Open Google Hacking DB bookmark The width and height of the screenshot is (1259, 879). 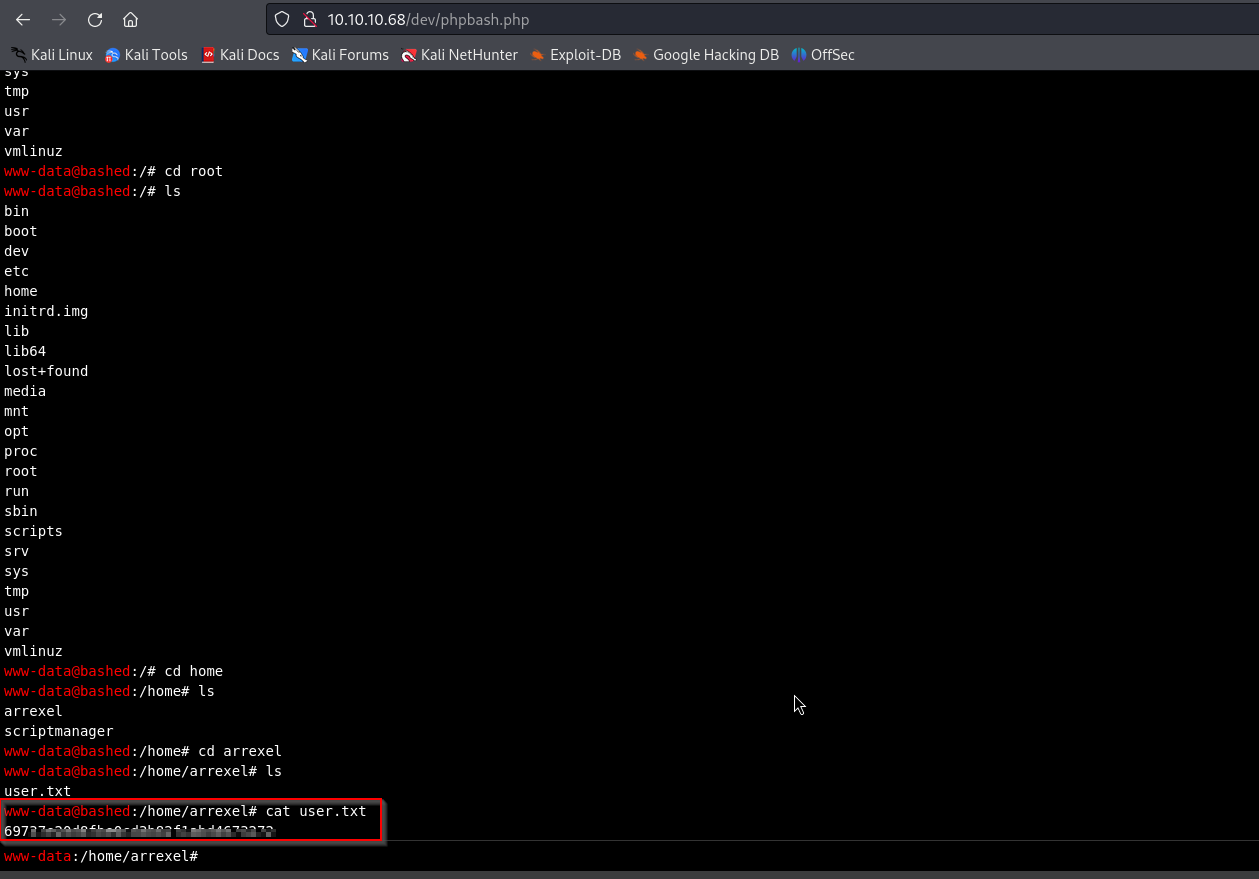click(x=706, y=55)
